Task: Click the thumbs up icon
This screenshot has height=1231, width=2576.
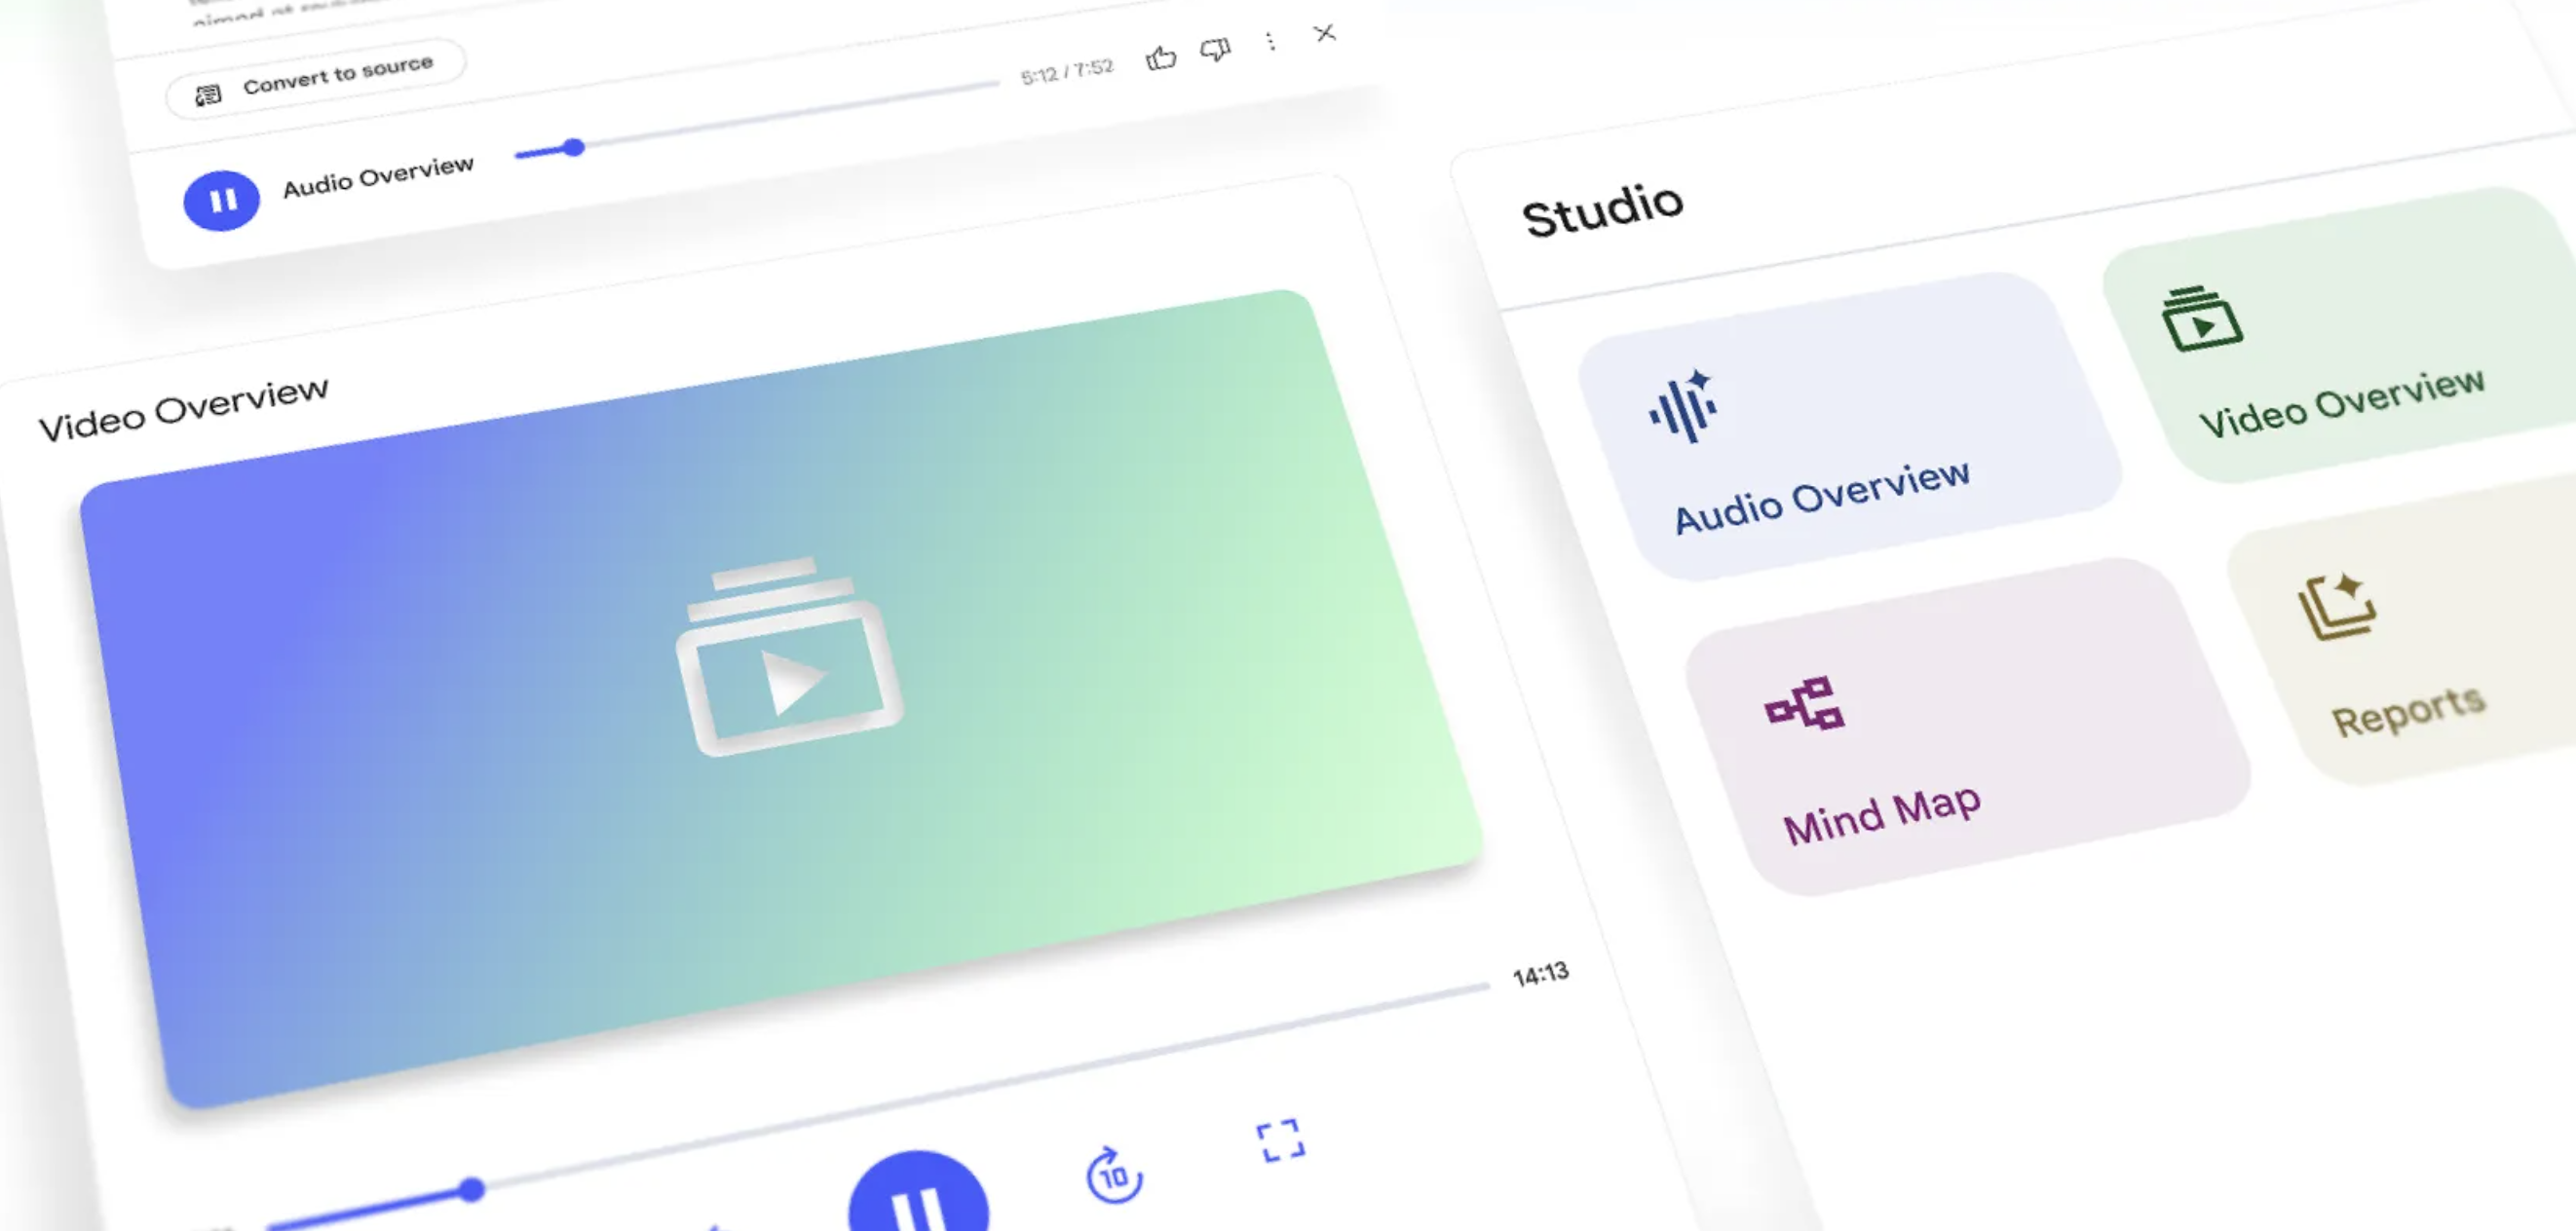Action: (x=1160, y=58)
